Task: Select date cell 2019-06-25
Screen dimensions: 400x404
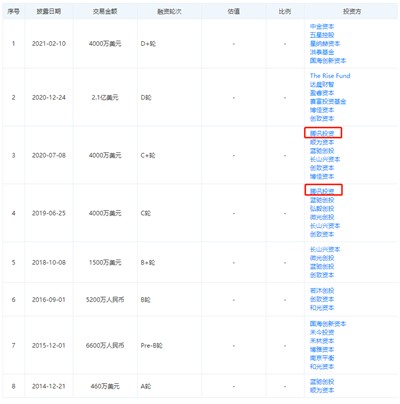Action: [x=49, y=213]
